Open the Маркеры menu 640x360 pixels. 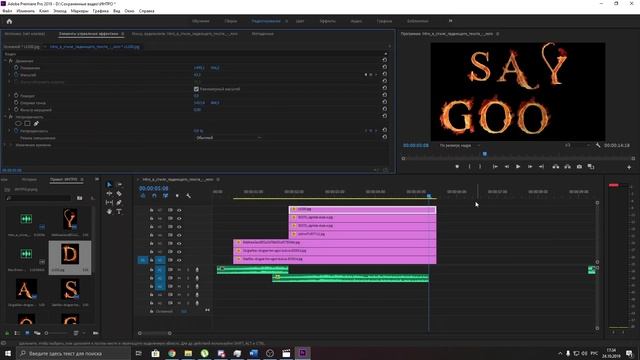80,11
